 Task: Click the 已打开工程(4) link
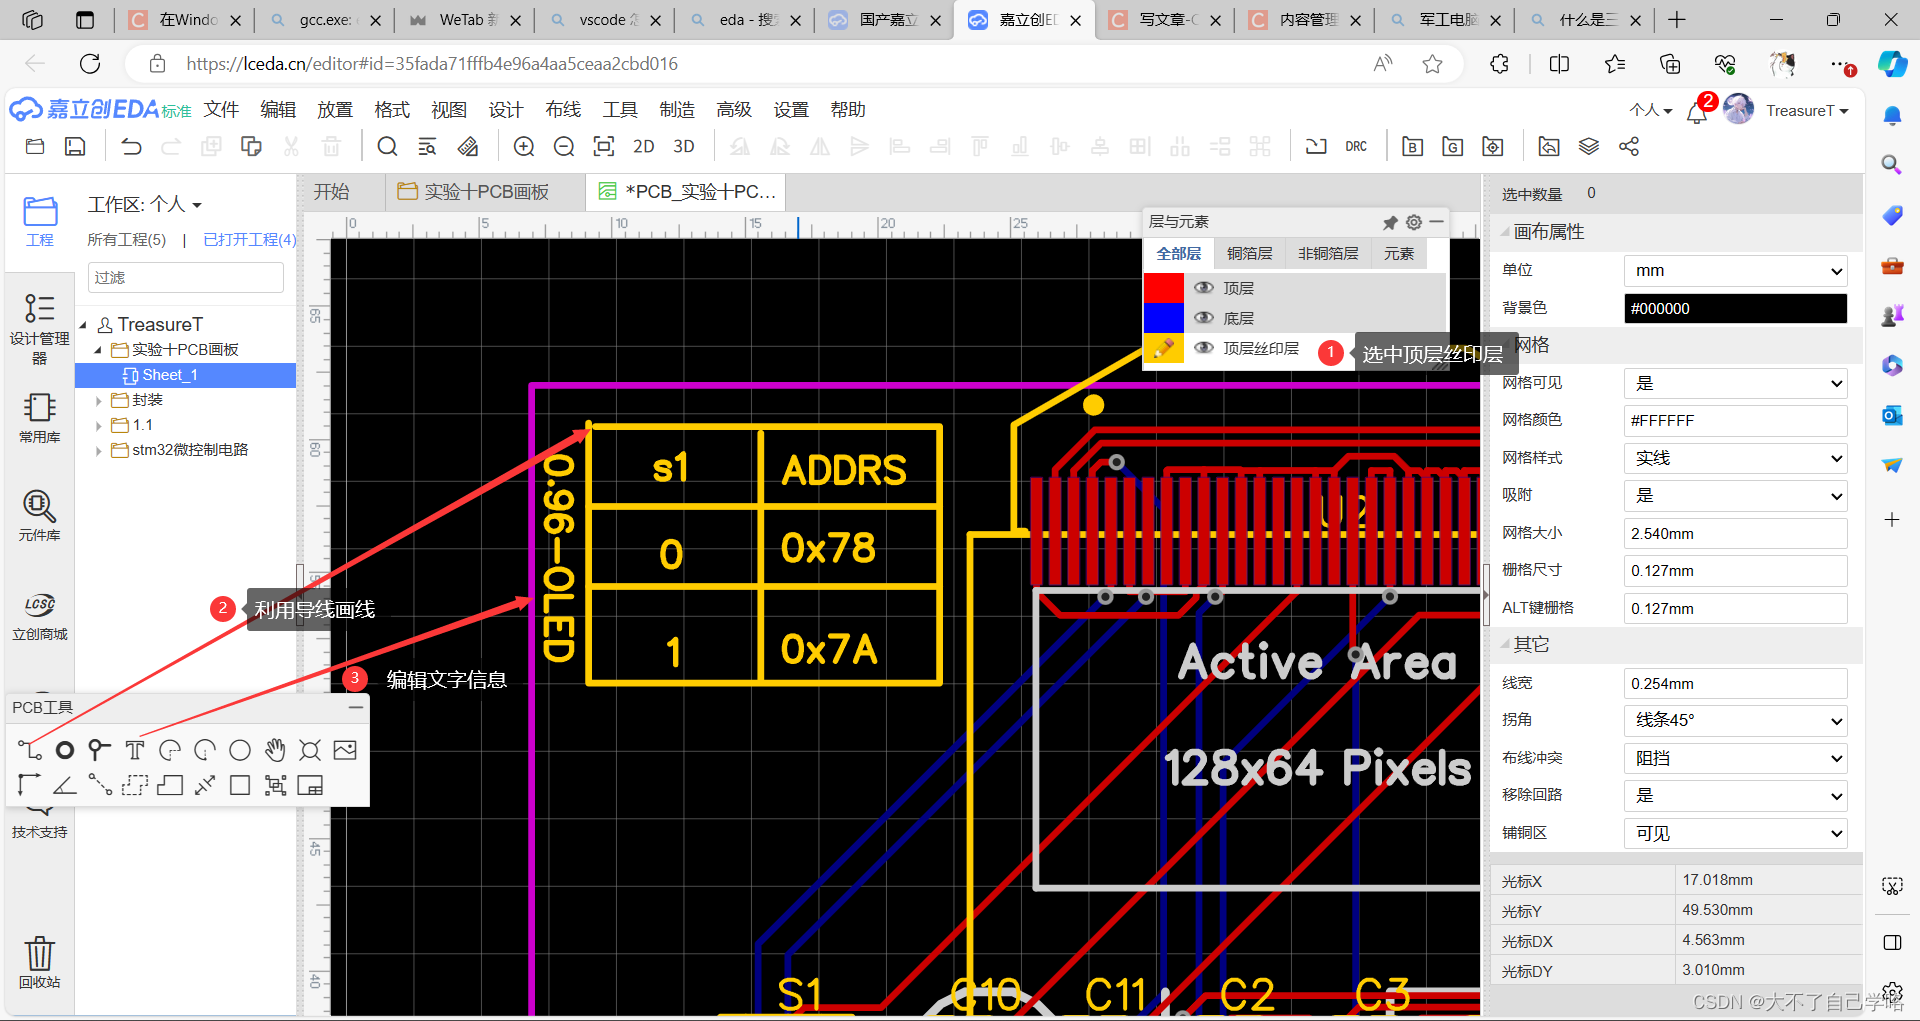tap(248, 240)
